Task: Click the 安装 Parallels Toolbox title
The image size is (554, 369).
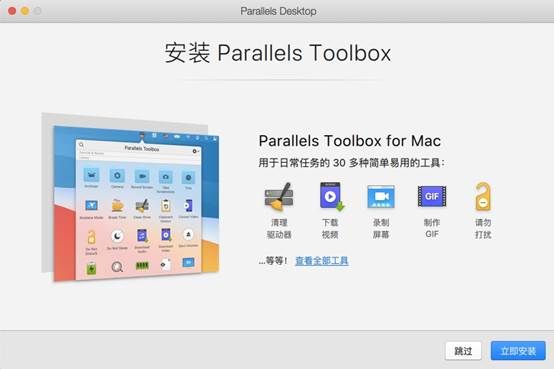Action: coord(278,53)
